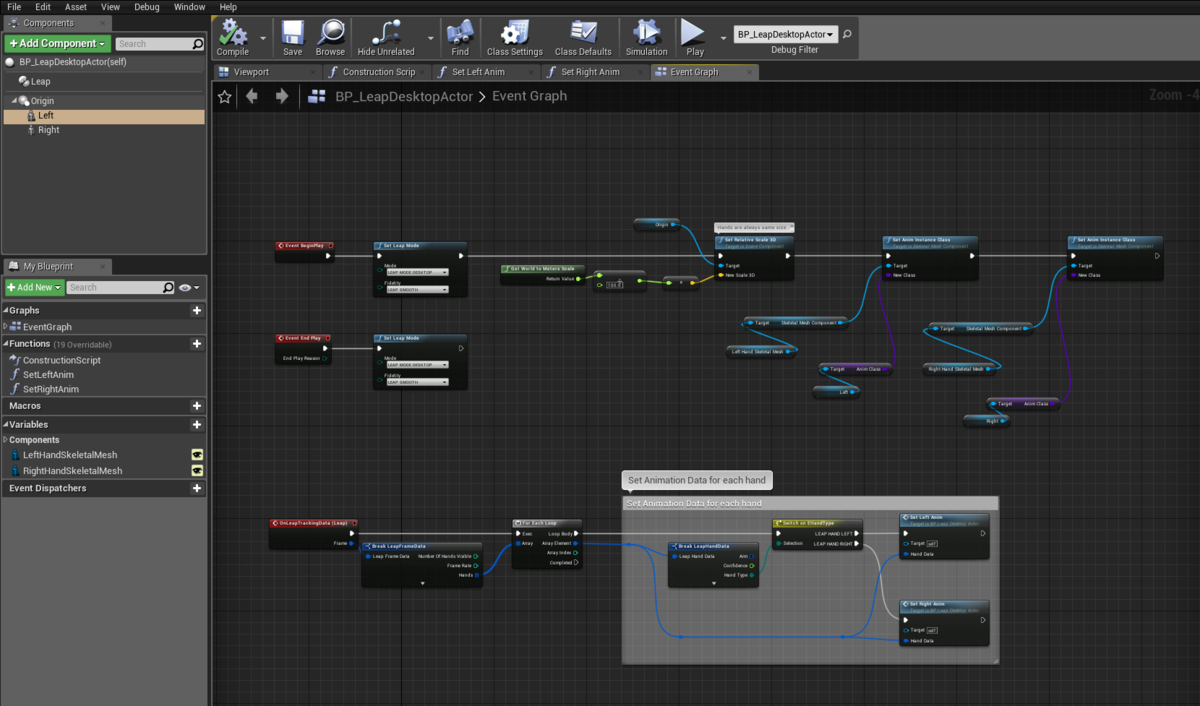Navigate forward with the right arrow in graph header
Viewport: 1200px width, 706px height.
[282, 96]
